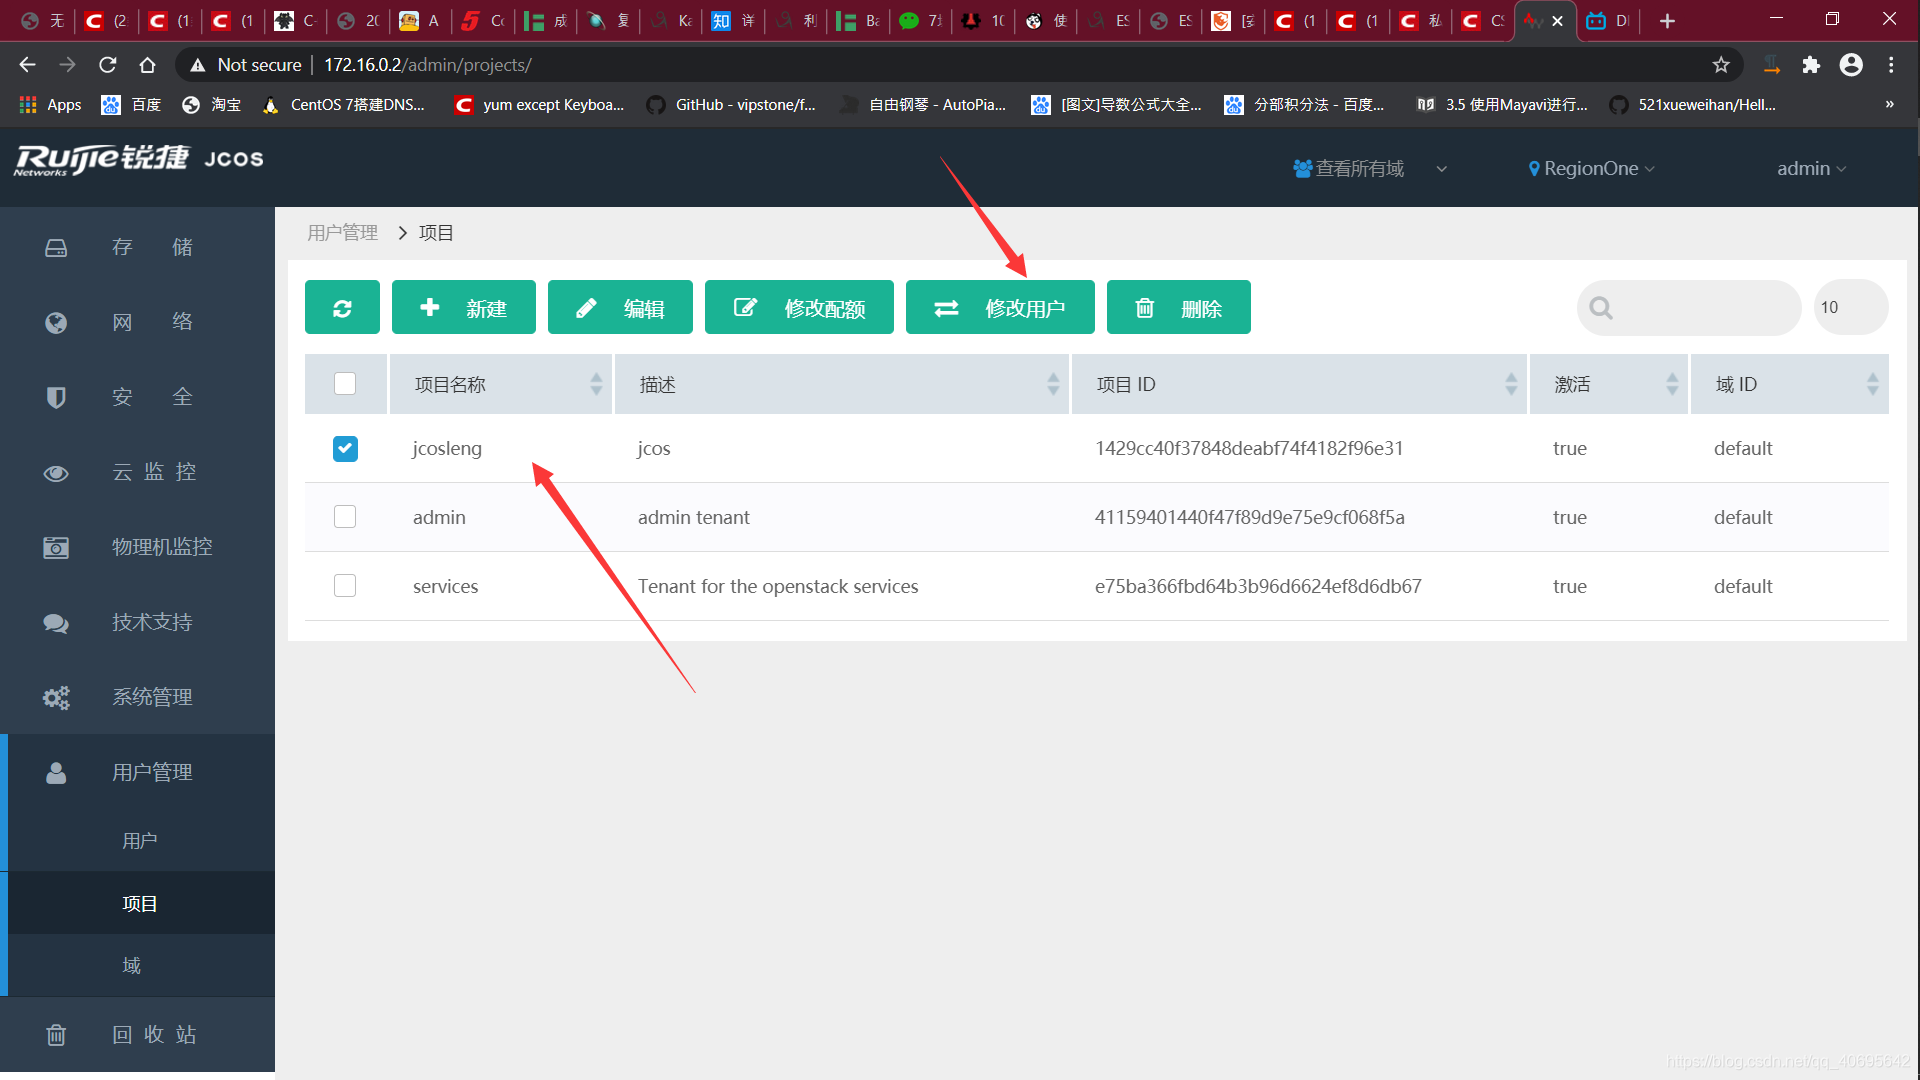This screenshot has width=1920, height=1080.
Task: Open the 安全 security sidebar section
Action: (138, 397)
